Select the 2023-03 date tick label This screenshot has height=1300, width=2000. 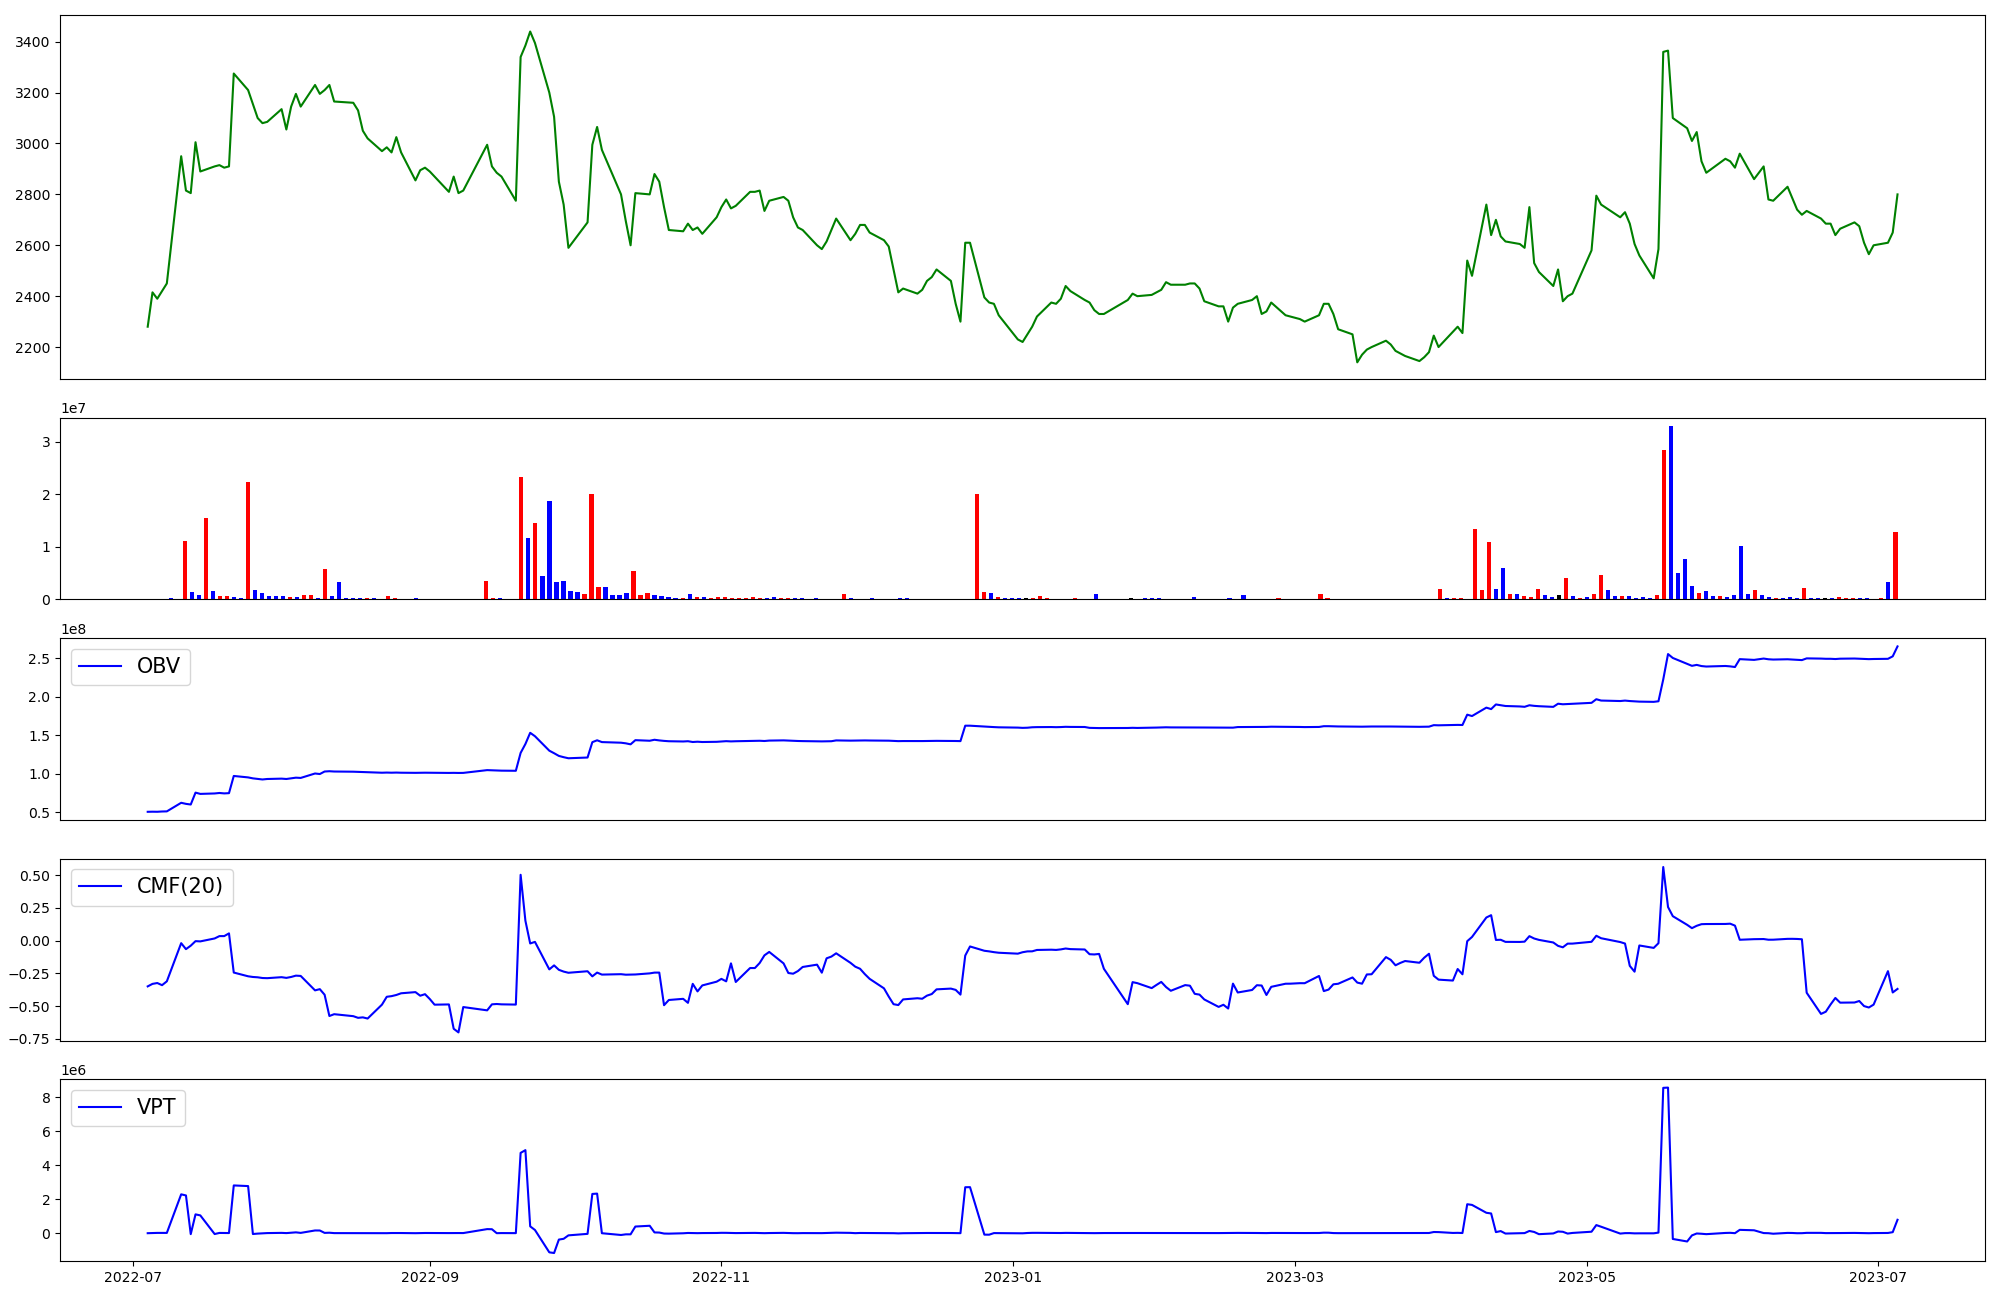click(x=1295, y=1276)
